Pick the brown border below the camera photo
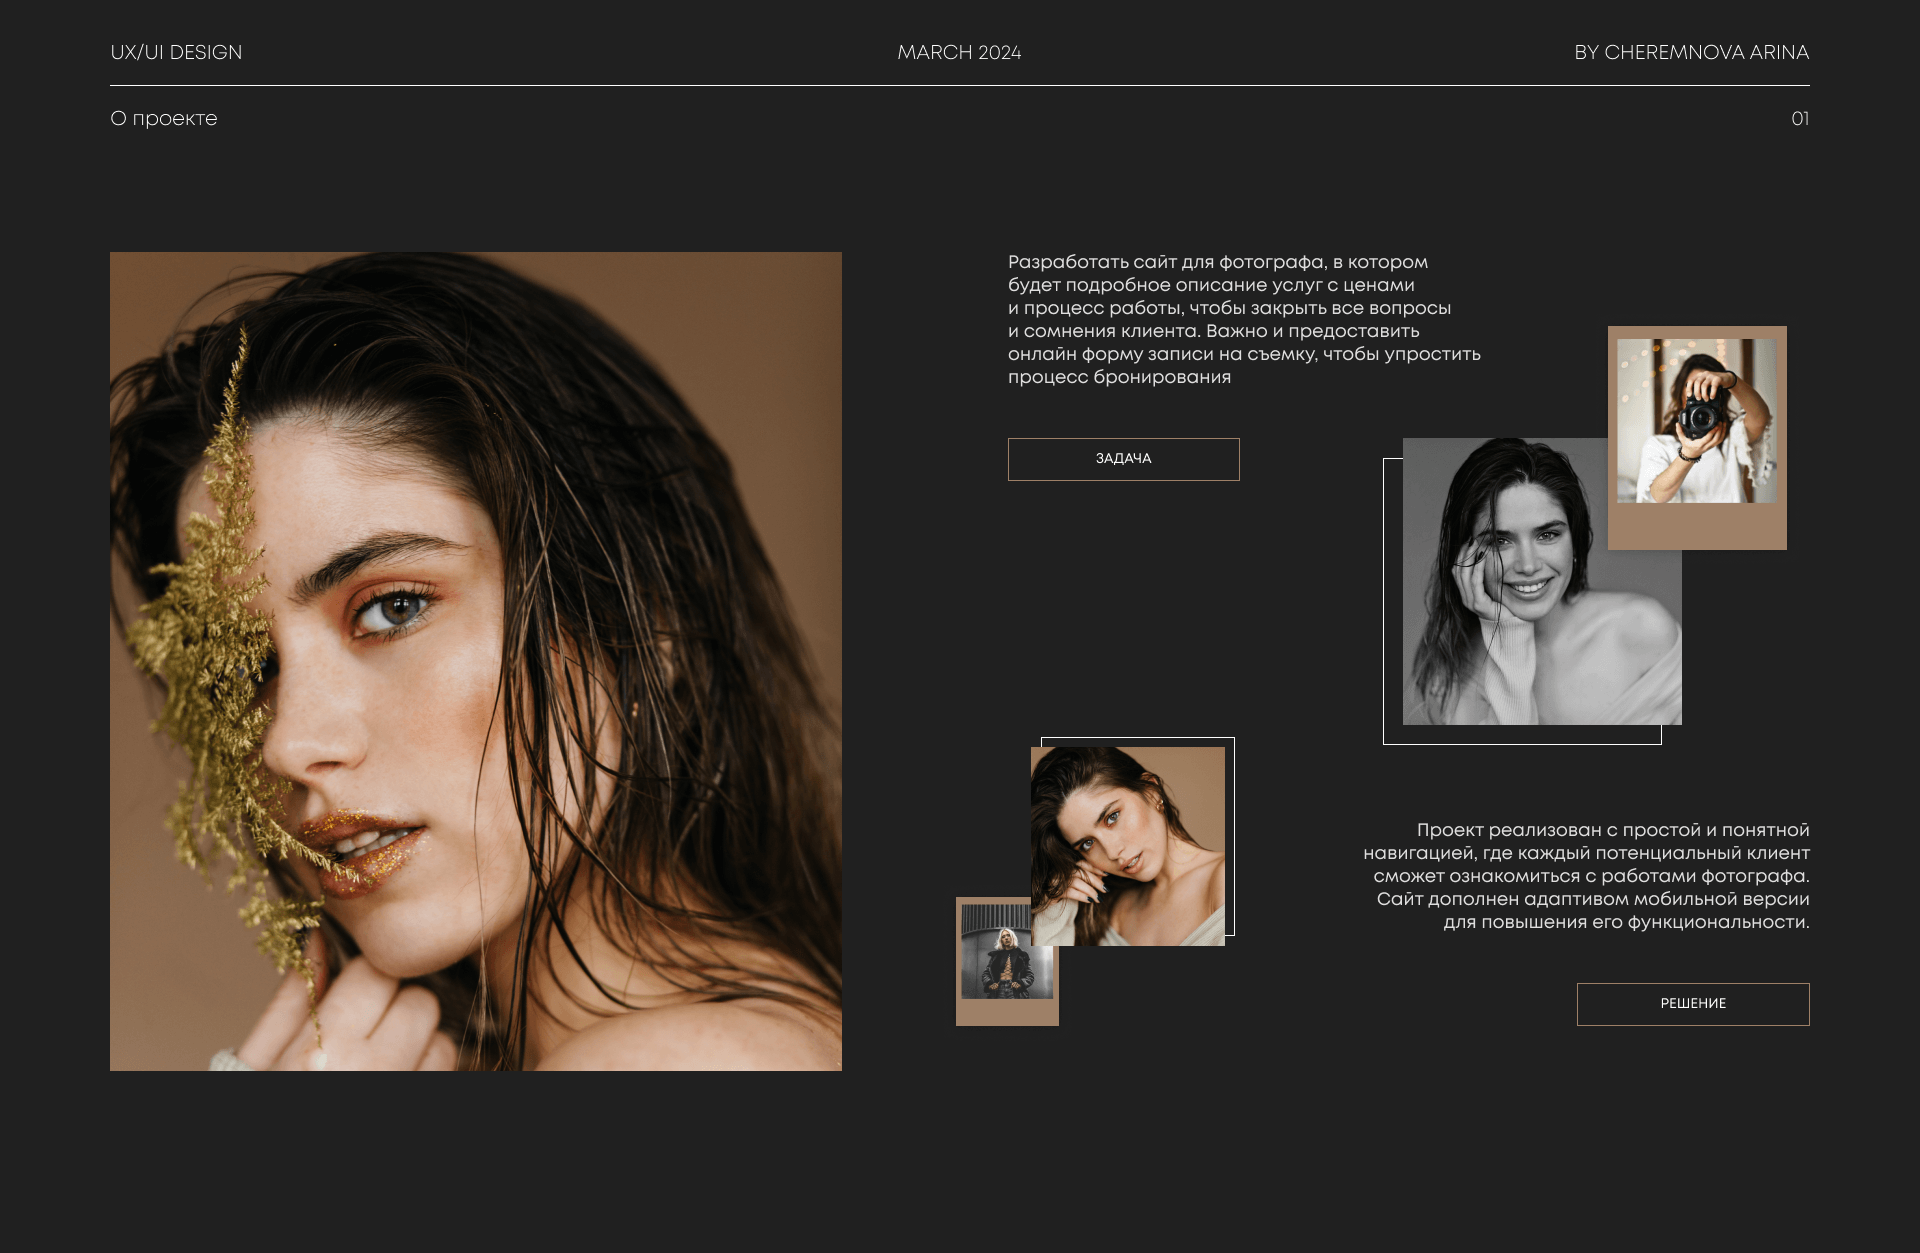1920x1253 pixels. tap(1697, 527)
